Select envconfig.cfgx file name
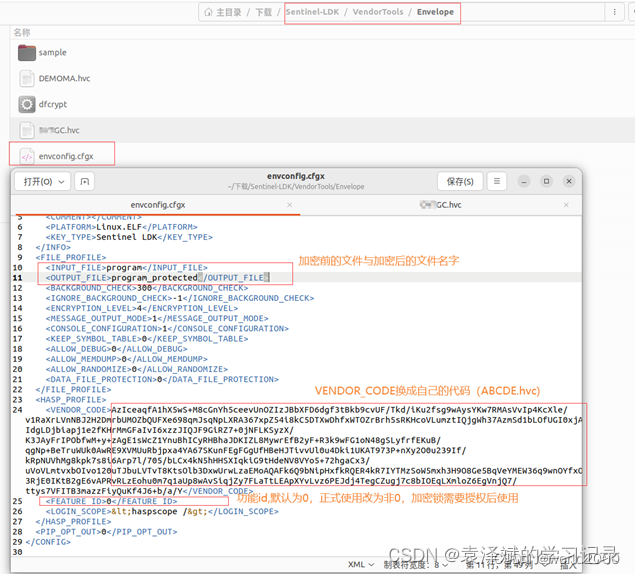Viewport: 635px width, 574px height. click(x=66, y=156)
